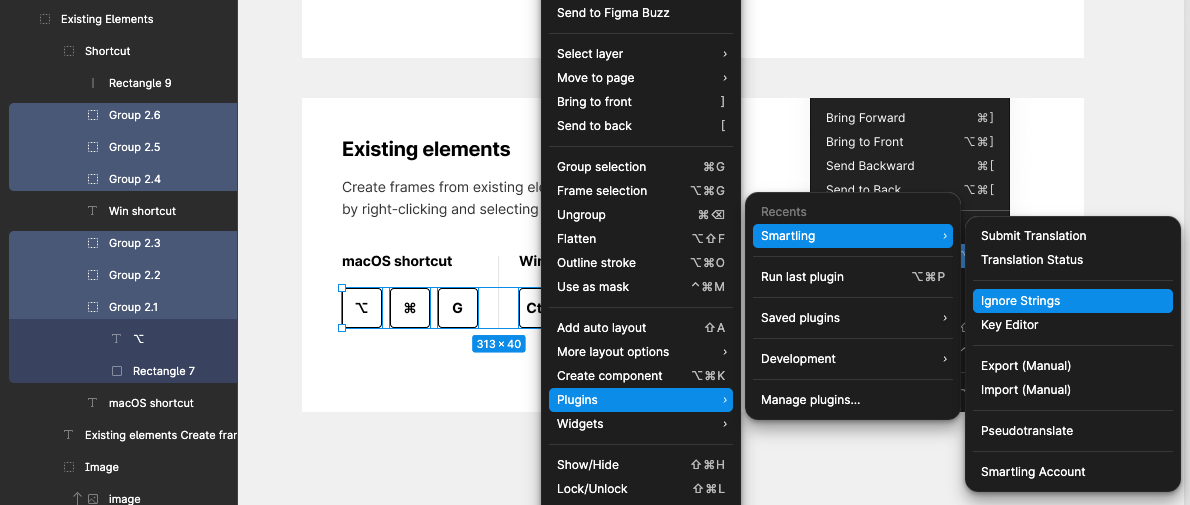
Task: Choose Flatten from context menu
Action: click(641, 239)
